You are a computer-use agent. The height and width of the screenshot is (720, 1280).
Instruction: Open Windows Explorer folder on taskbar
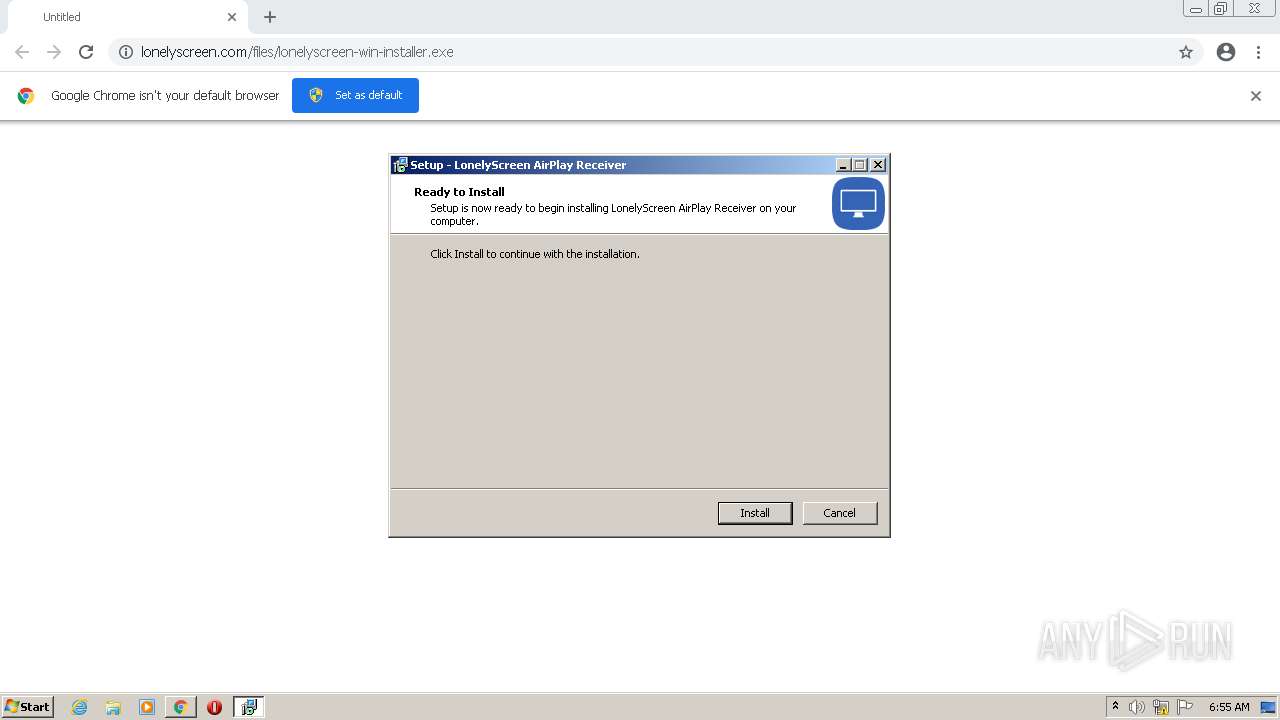pyautogui.click(x=113, y=707)
